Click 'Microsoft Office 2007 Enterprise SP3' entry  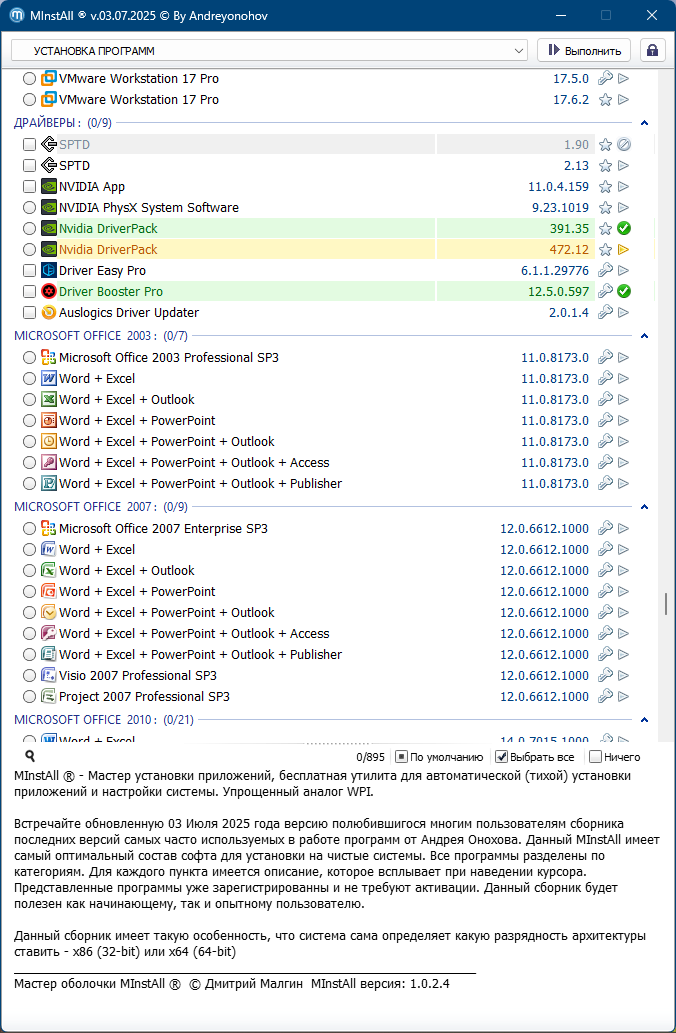coord(163,528)
